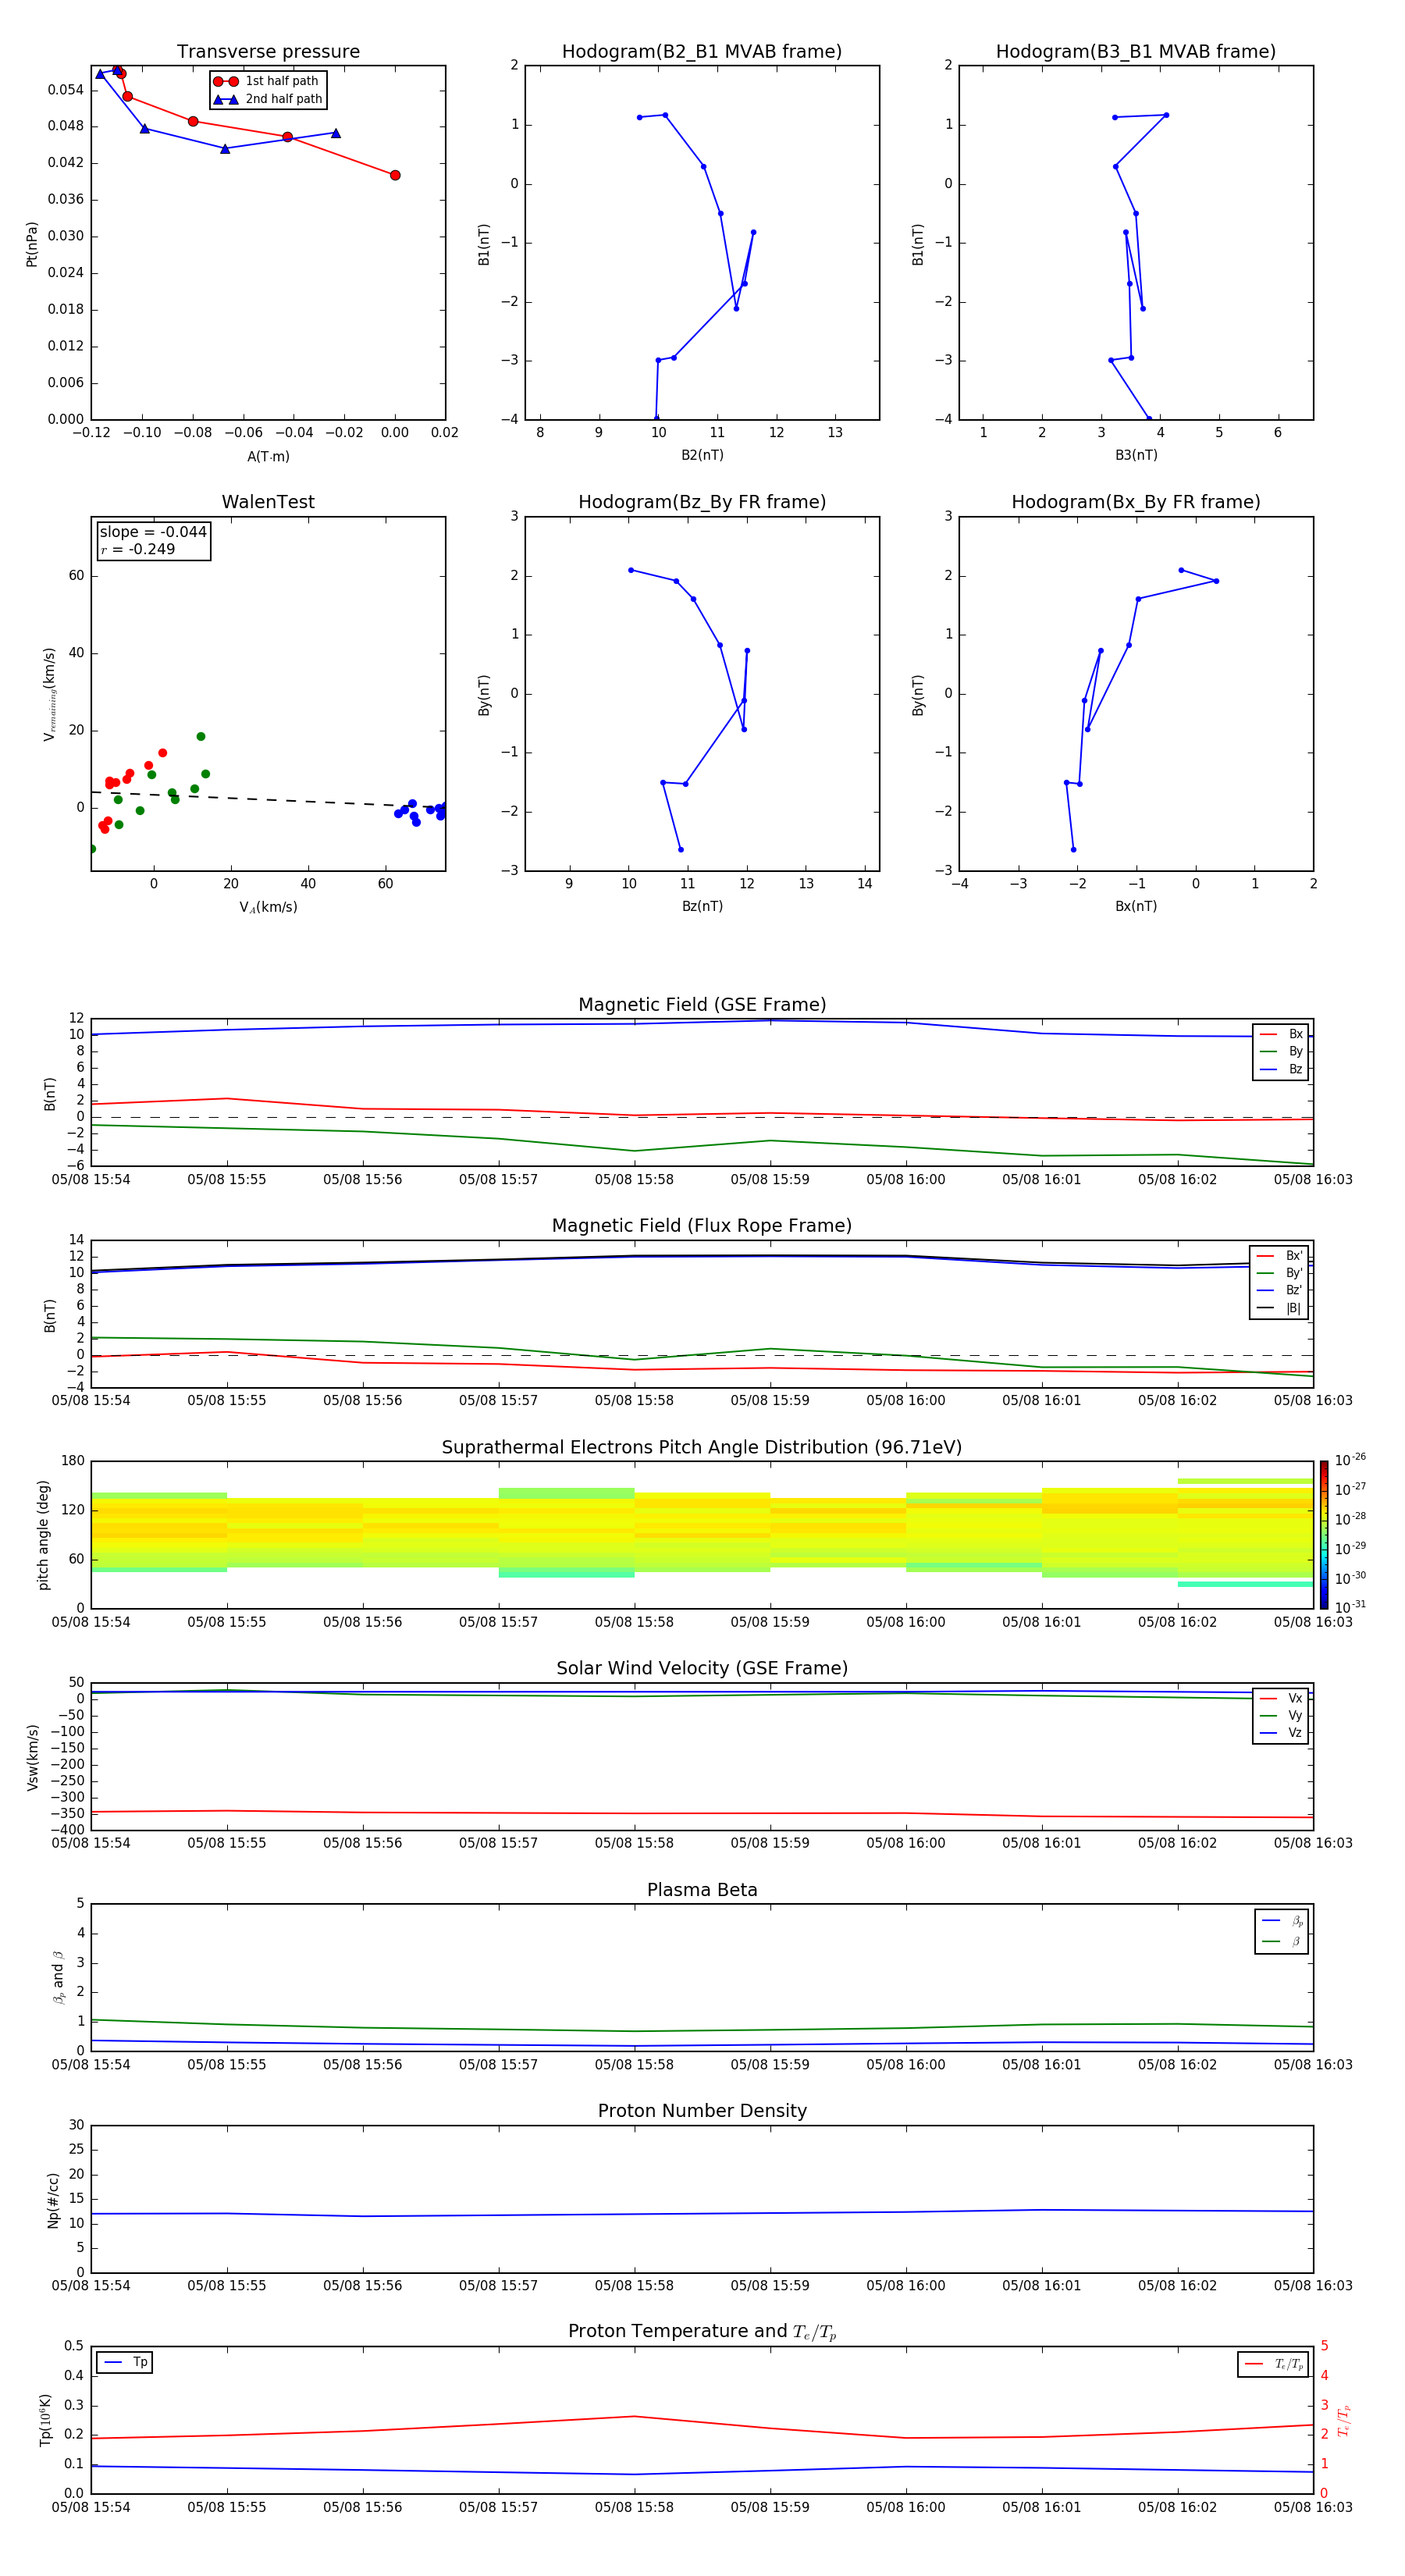Click the "Tp(10^6K)" y-axis label
Viewport: 1405px width, 2576px height.
point(45,2420)
